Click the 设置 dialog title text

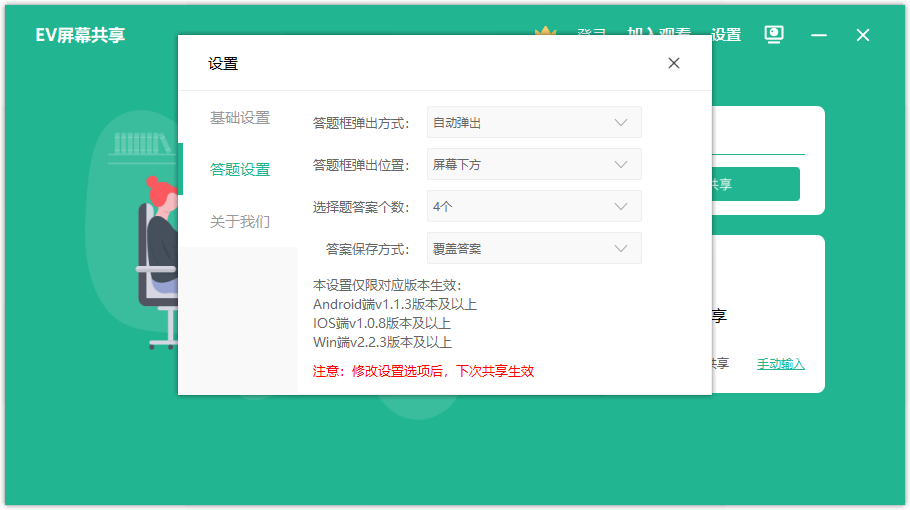(x=223, y=64)
